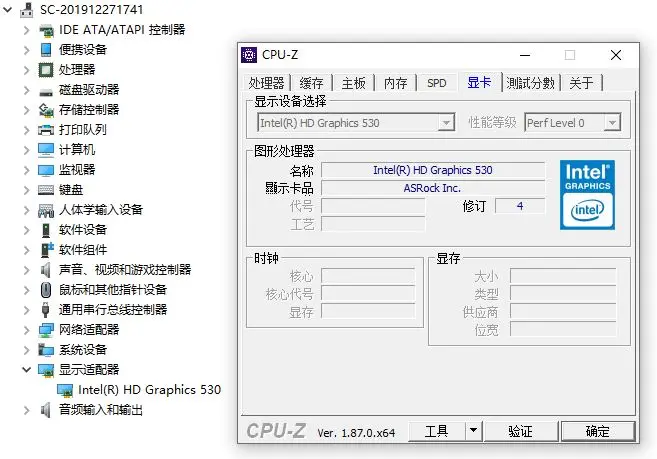Click the 软件设备 icon
The height and width of the screenshot is (459, 657).
[46, 230]
